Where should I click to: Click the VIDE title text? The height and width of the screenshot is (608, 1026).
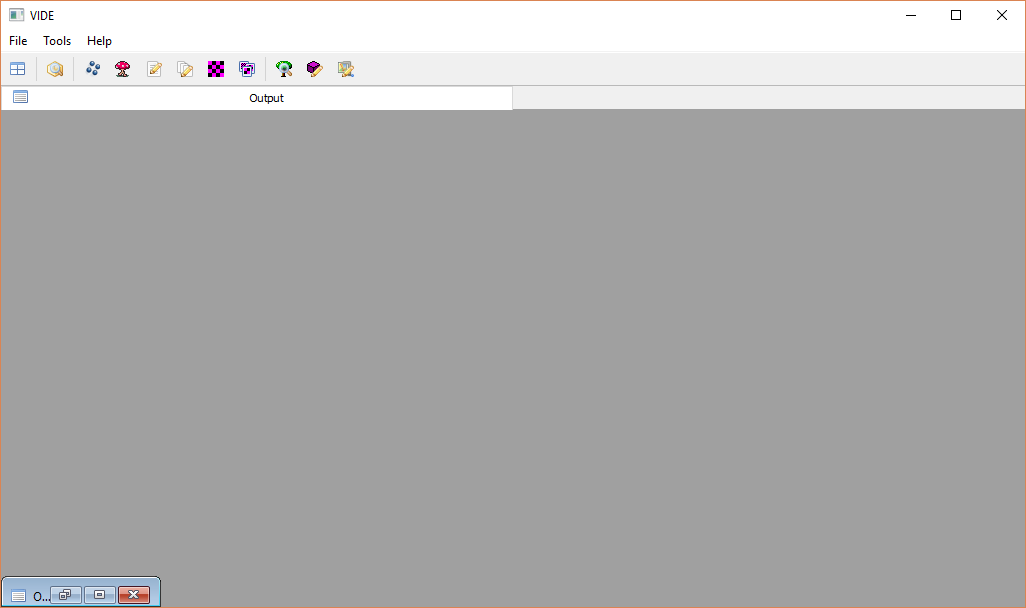42,16
